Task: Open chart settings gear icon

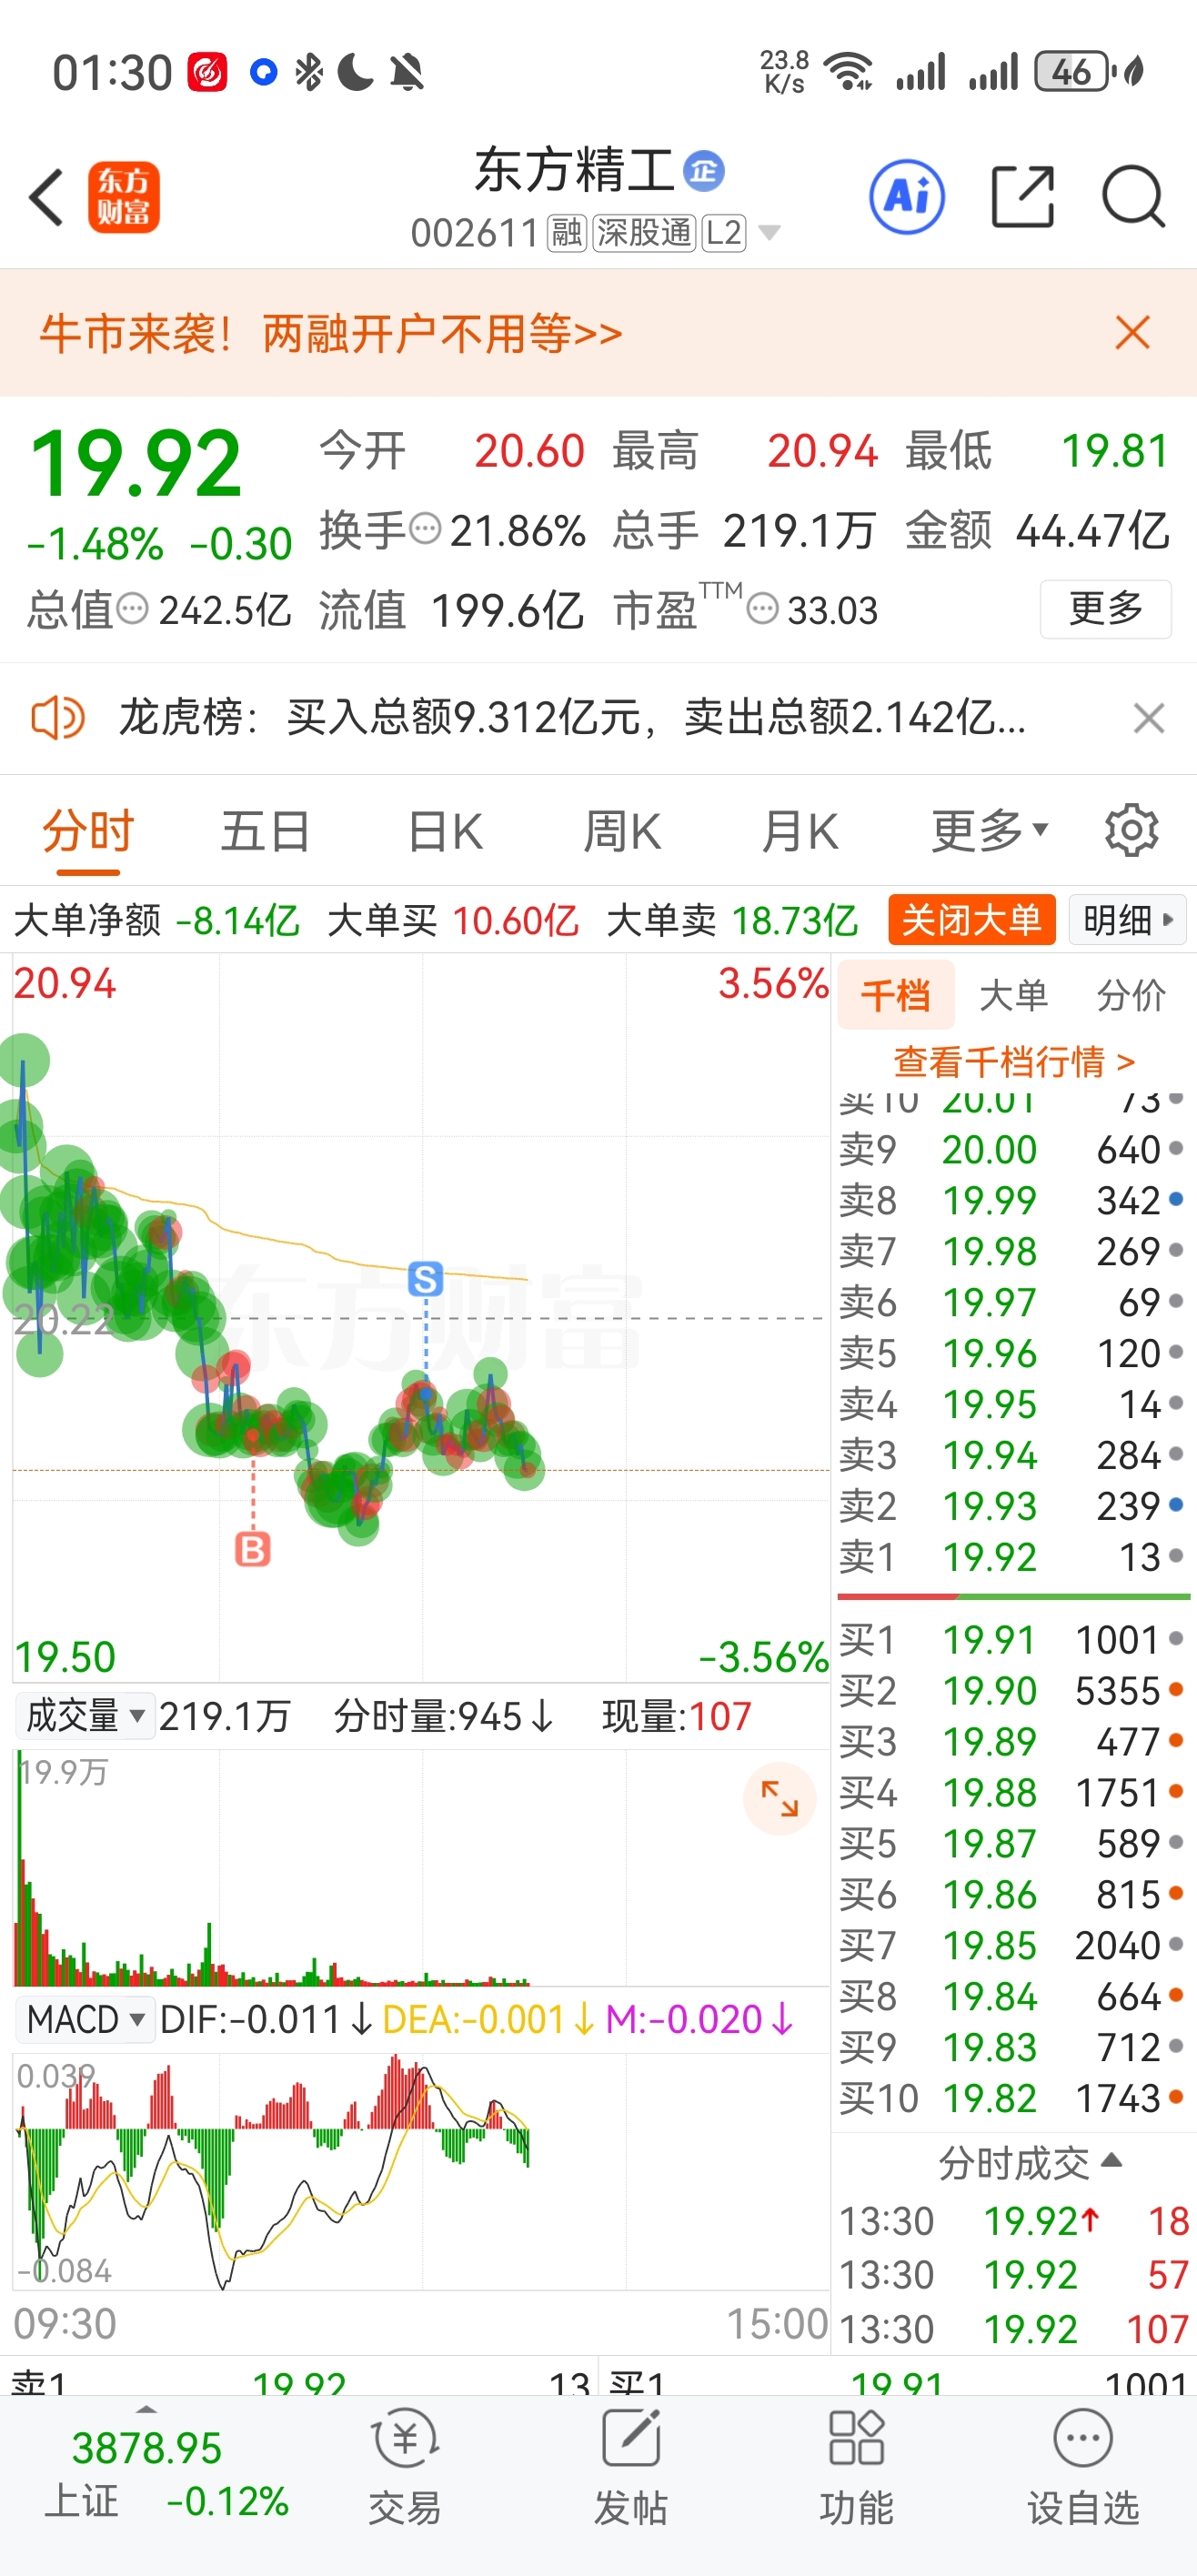Action: [1131, 829]
